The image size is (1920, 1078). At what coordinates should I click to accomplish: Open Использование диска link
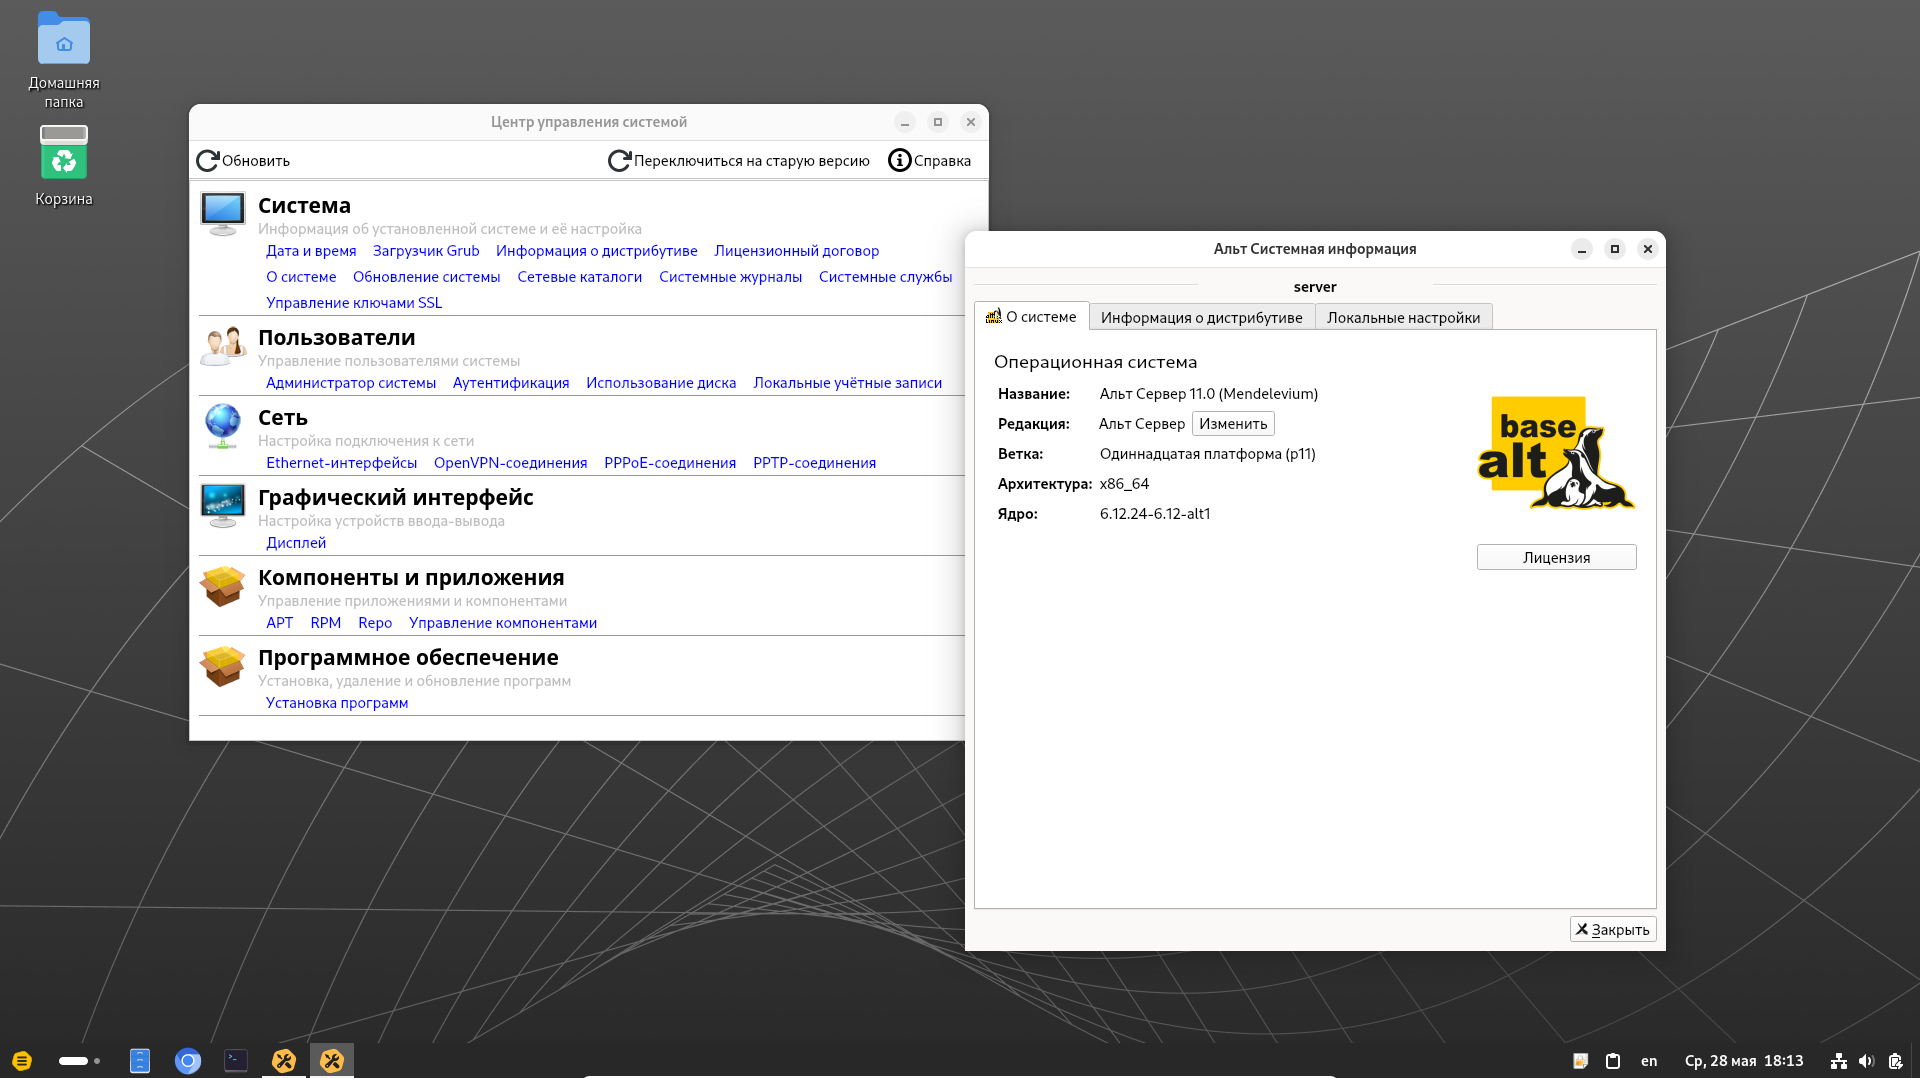click(x=661, y=383)
